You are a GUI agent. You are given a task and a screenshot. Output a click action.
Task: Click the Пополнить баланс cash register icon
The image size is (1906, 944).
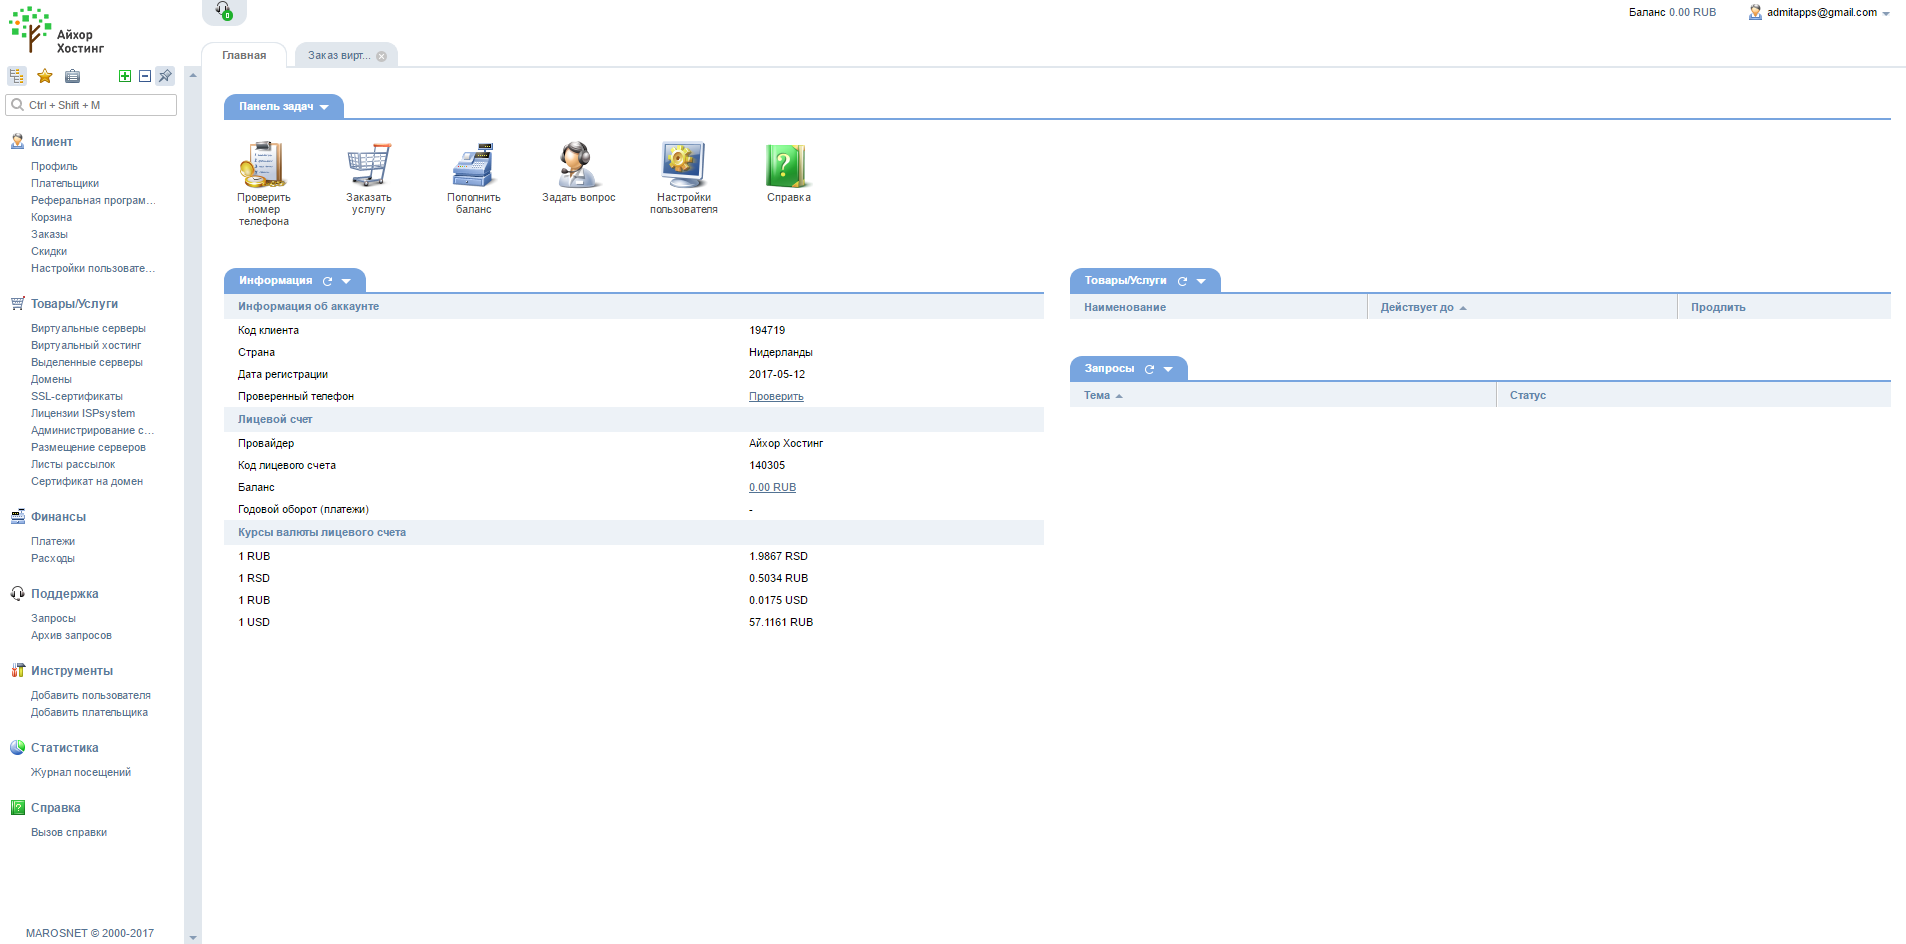click(x=474, y=165)
